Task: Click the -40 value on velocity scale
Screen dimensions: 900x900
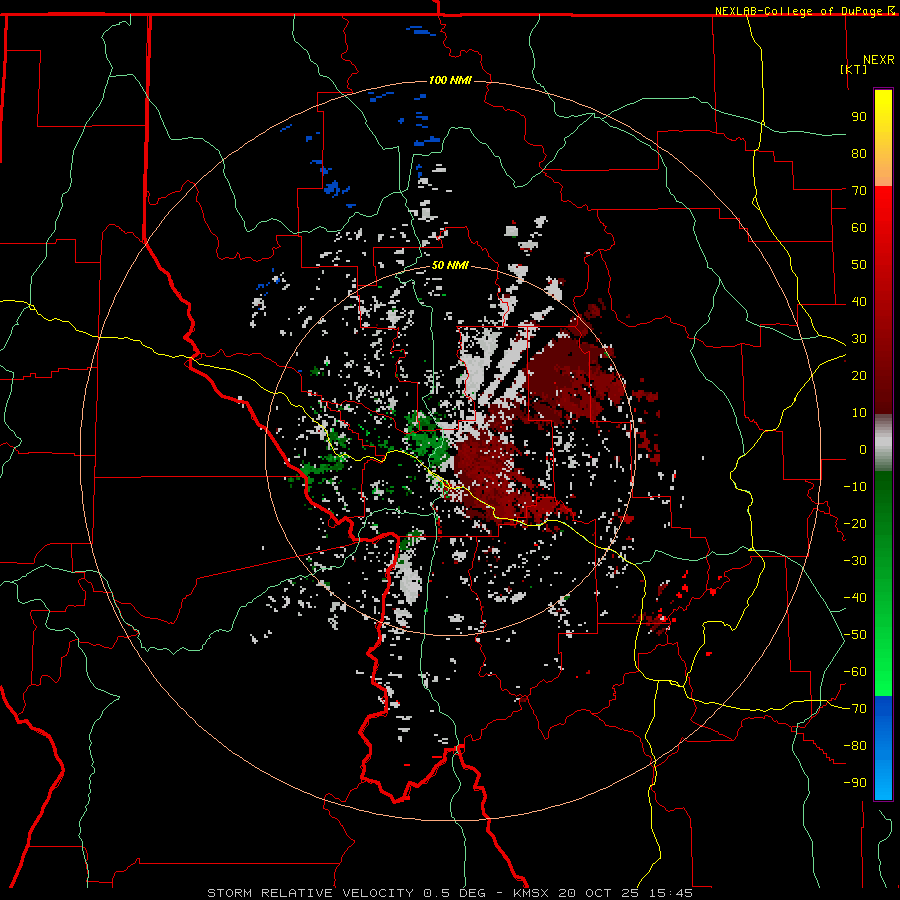Action: pos(855,598)
